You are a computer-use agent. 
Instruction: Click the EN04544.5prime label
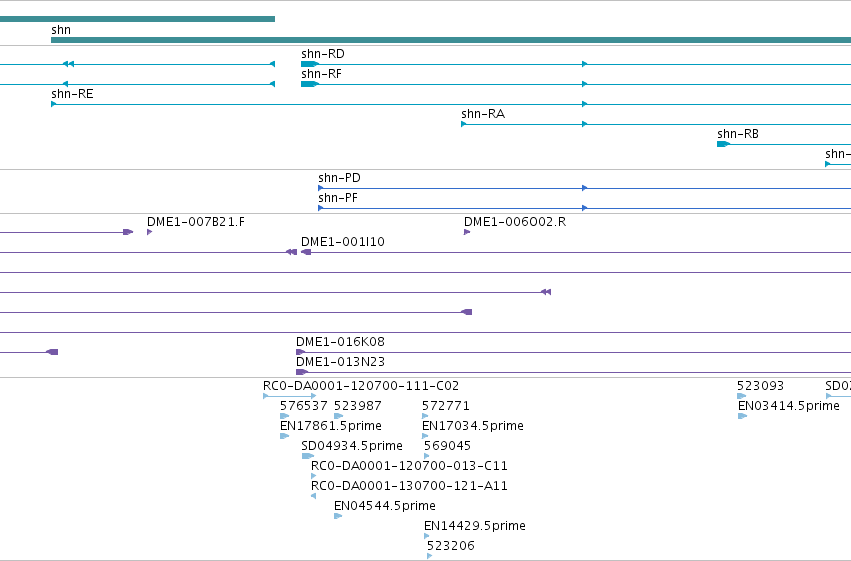pos(385,506)
